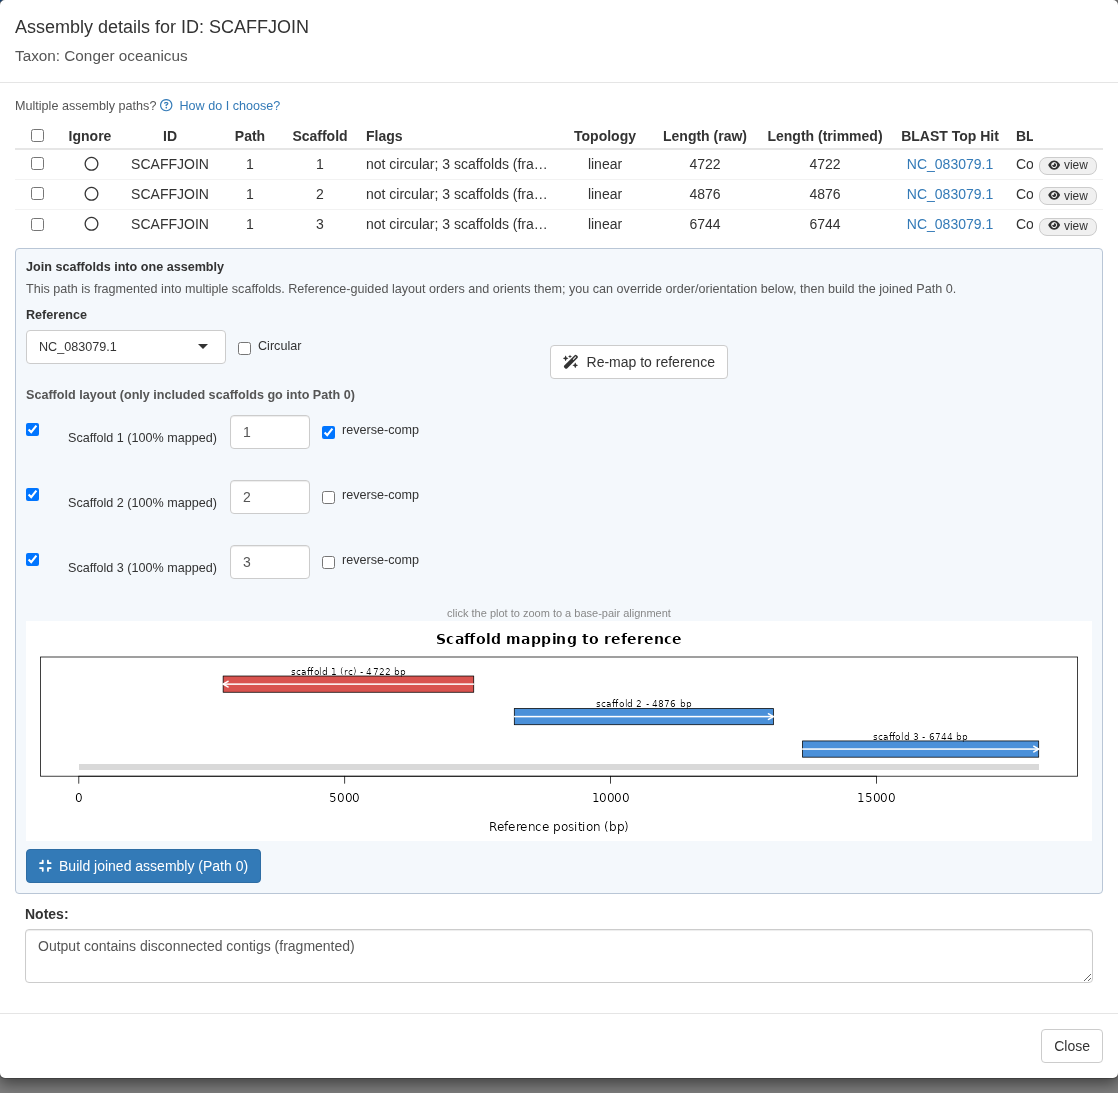Uncheck the include checkbox for Scaffold 3 layout
1118x1093 pixels.
[33, 559]
